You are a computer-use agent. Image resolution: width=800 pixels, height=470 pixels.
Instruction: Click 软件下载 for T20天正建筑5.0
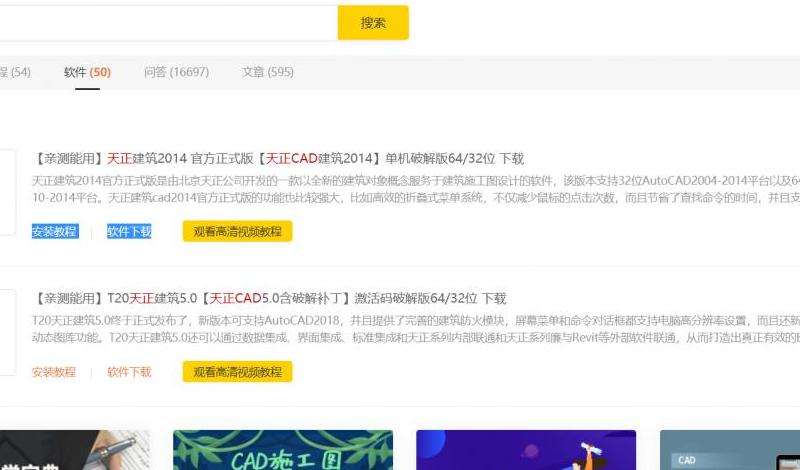(x=129, y=372)
